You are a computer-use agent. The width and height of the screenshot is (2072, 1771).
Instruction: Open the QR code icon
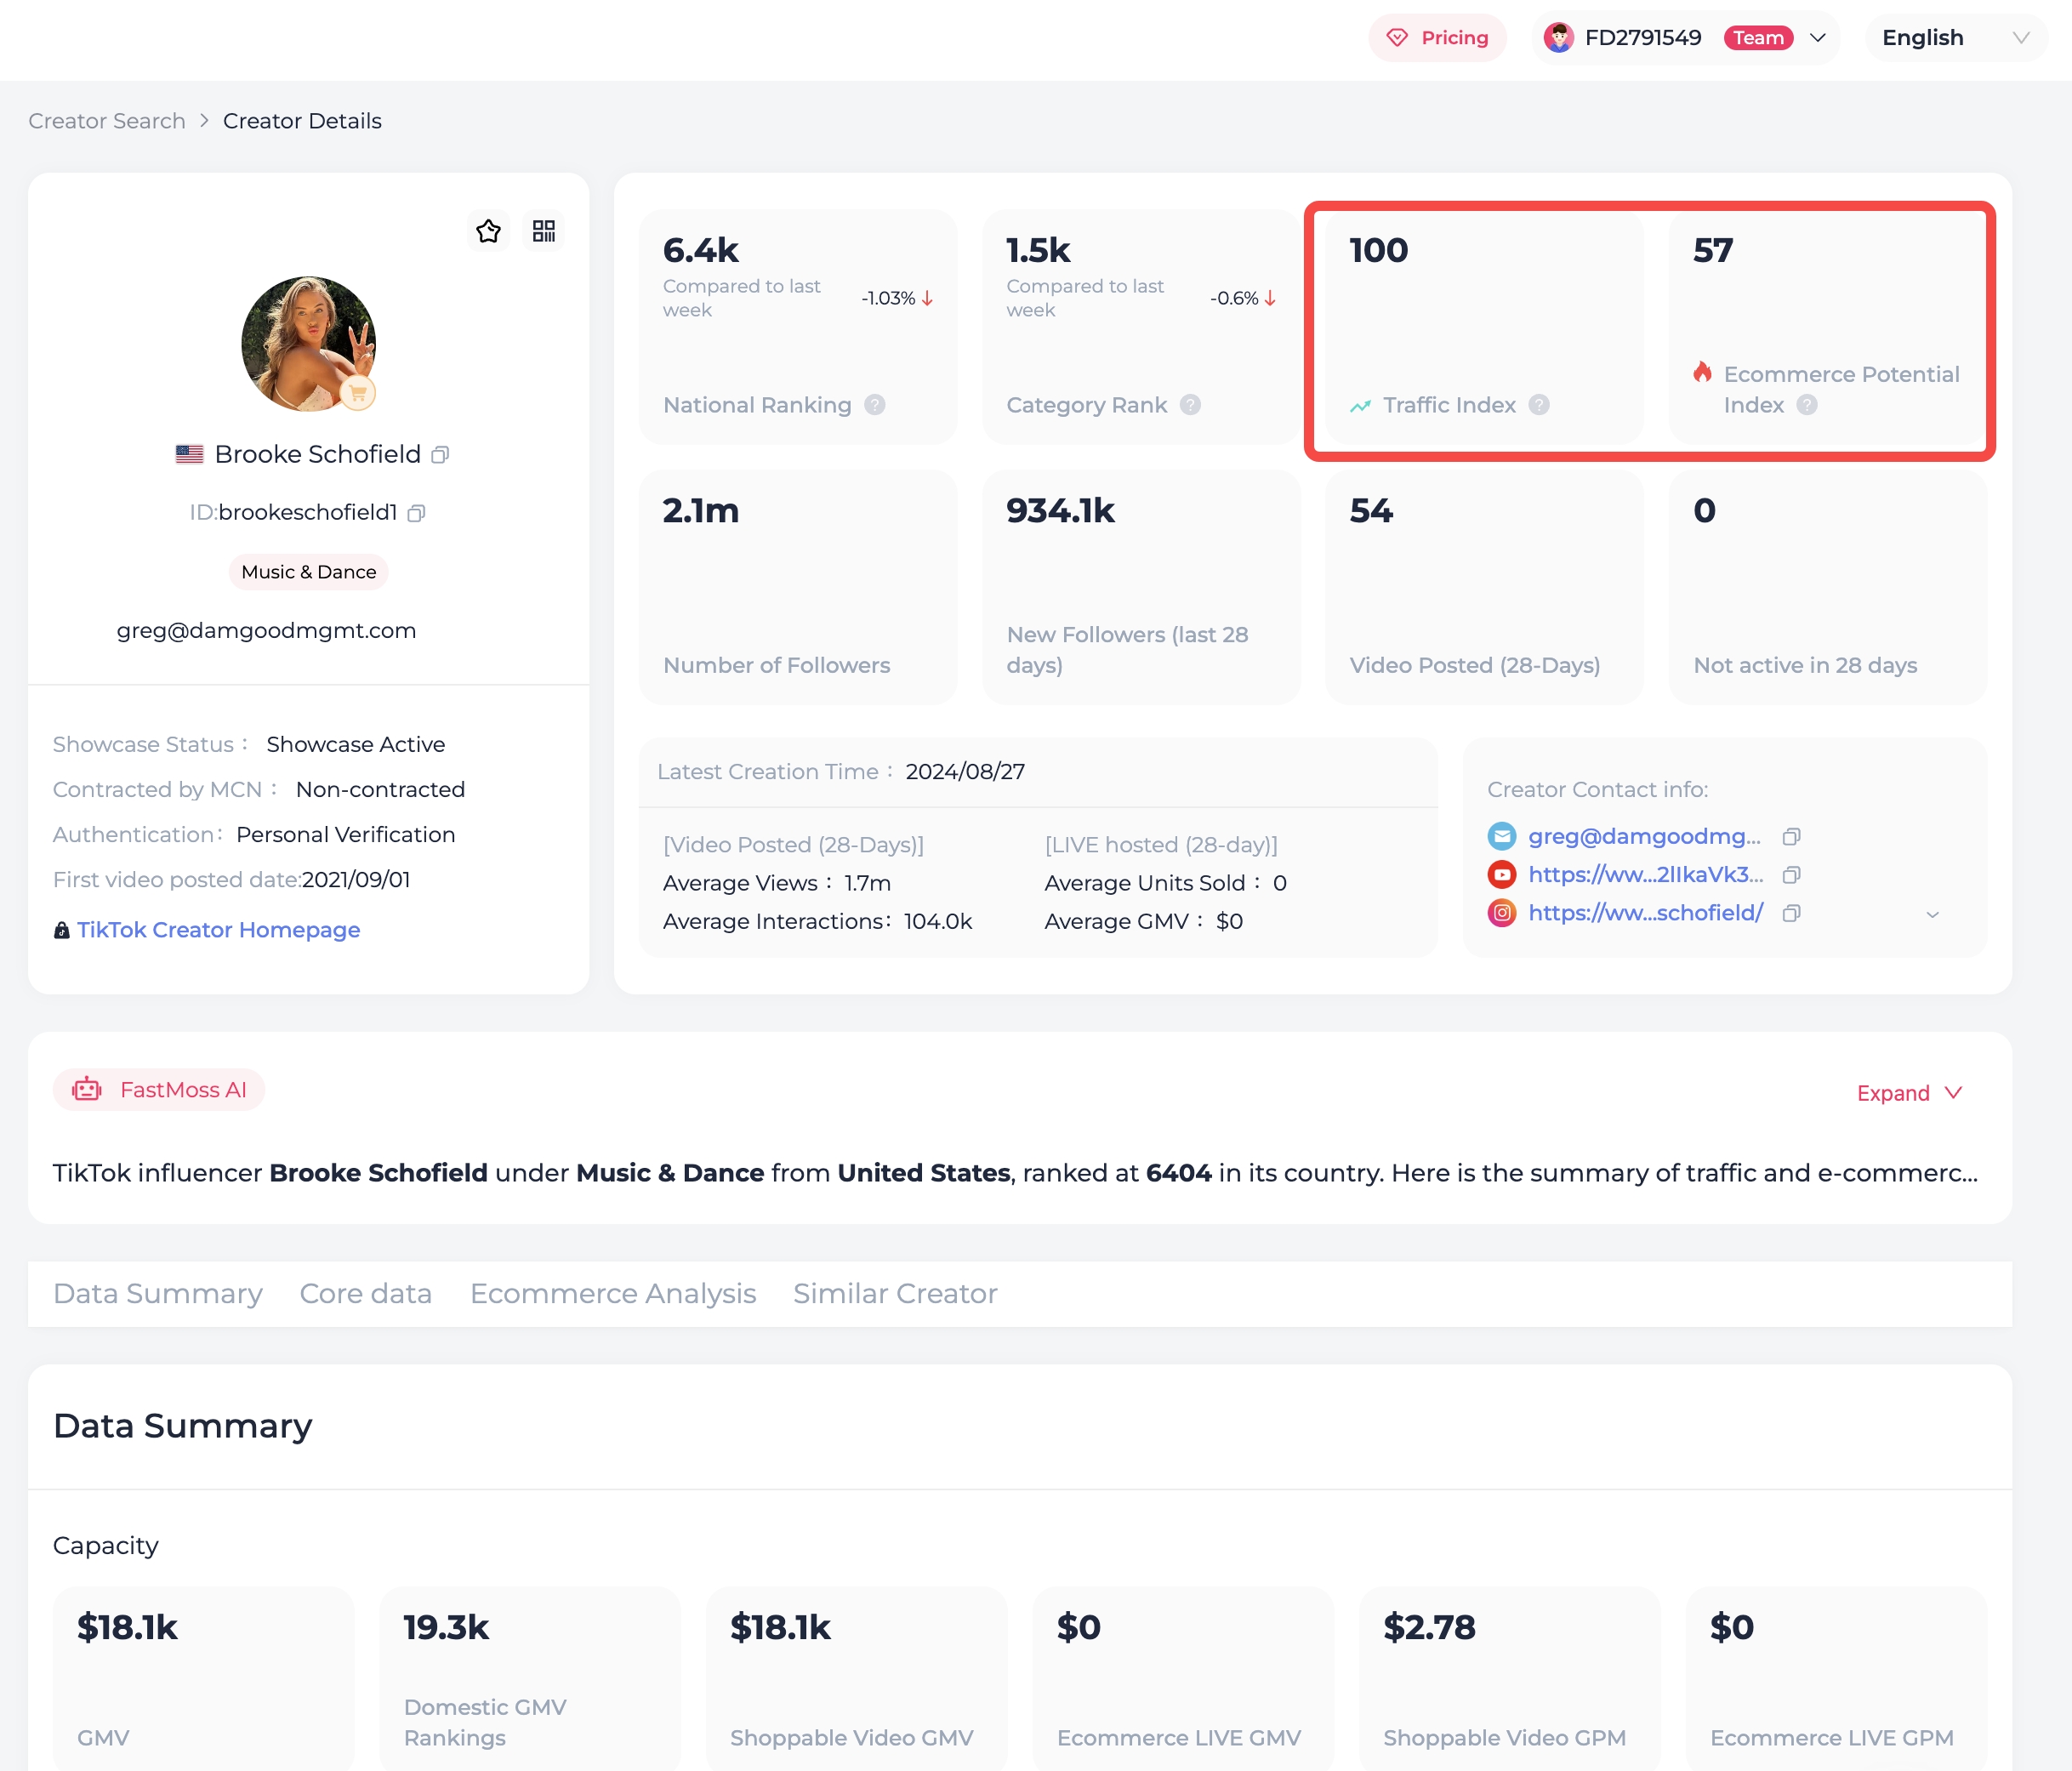tap(544, 232)
